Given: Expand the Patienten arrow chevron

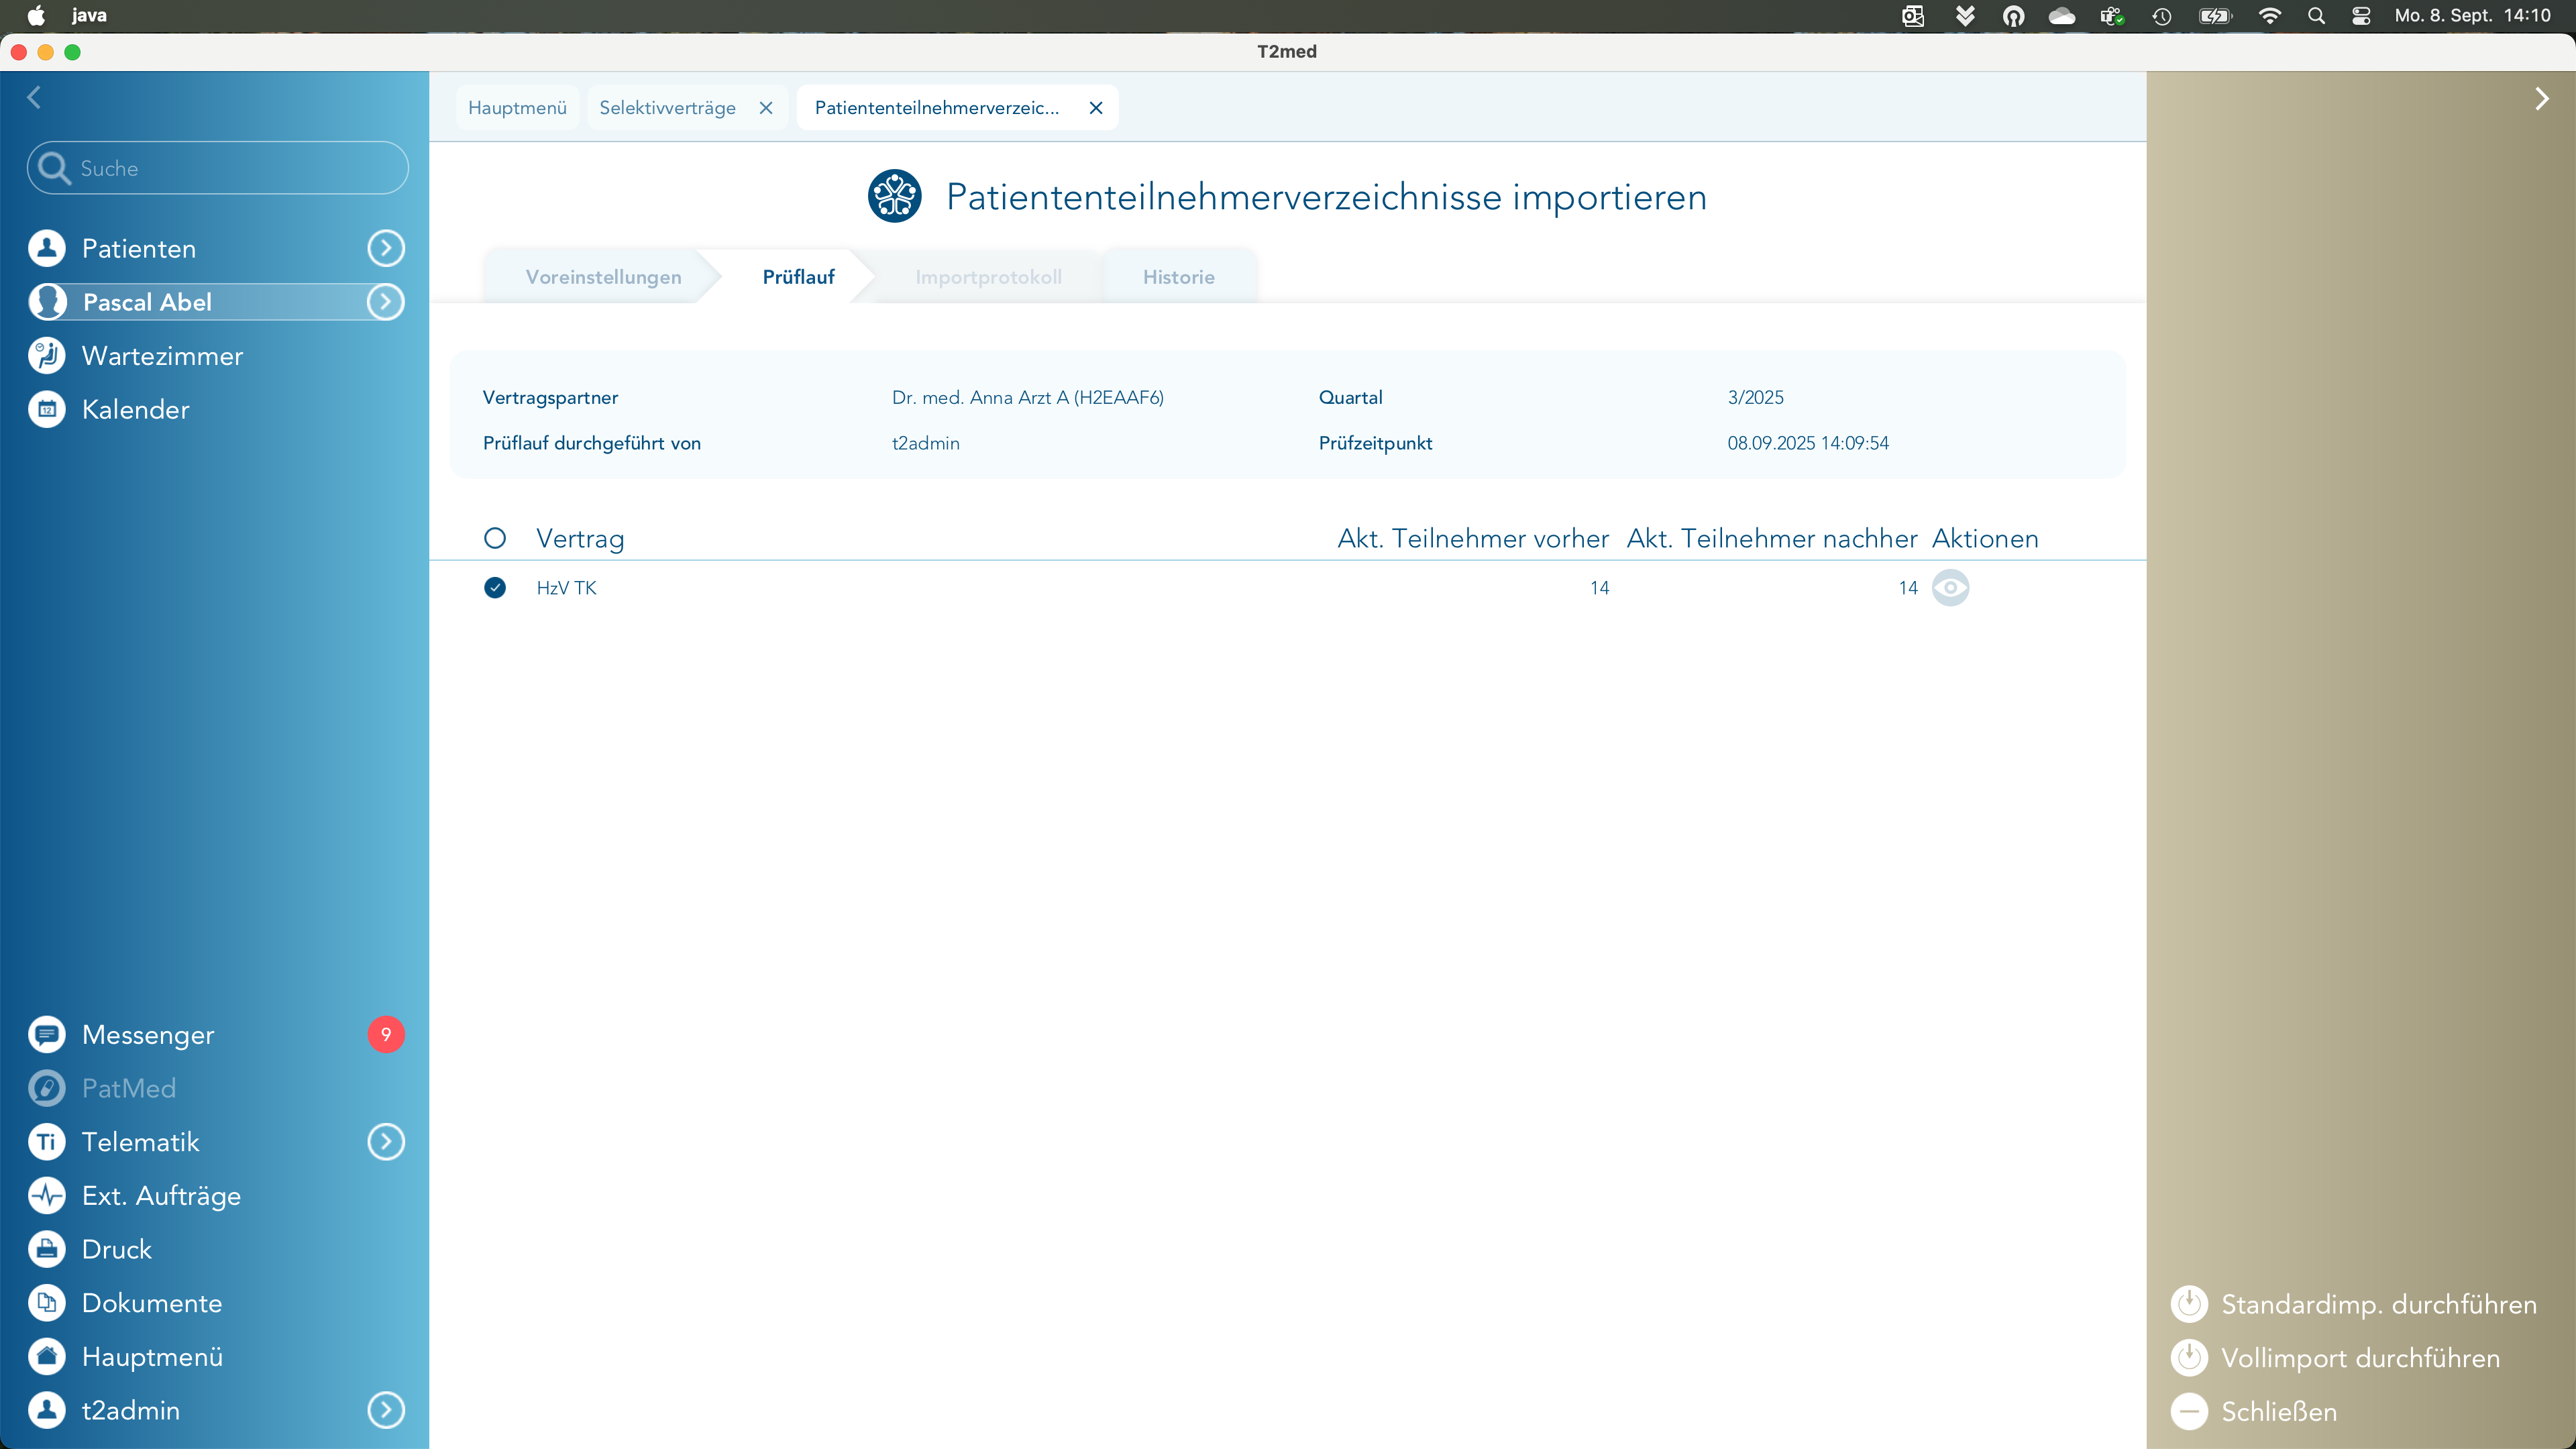Looking at the screenshot, I should tap(386, 249).
